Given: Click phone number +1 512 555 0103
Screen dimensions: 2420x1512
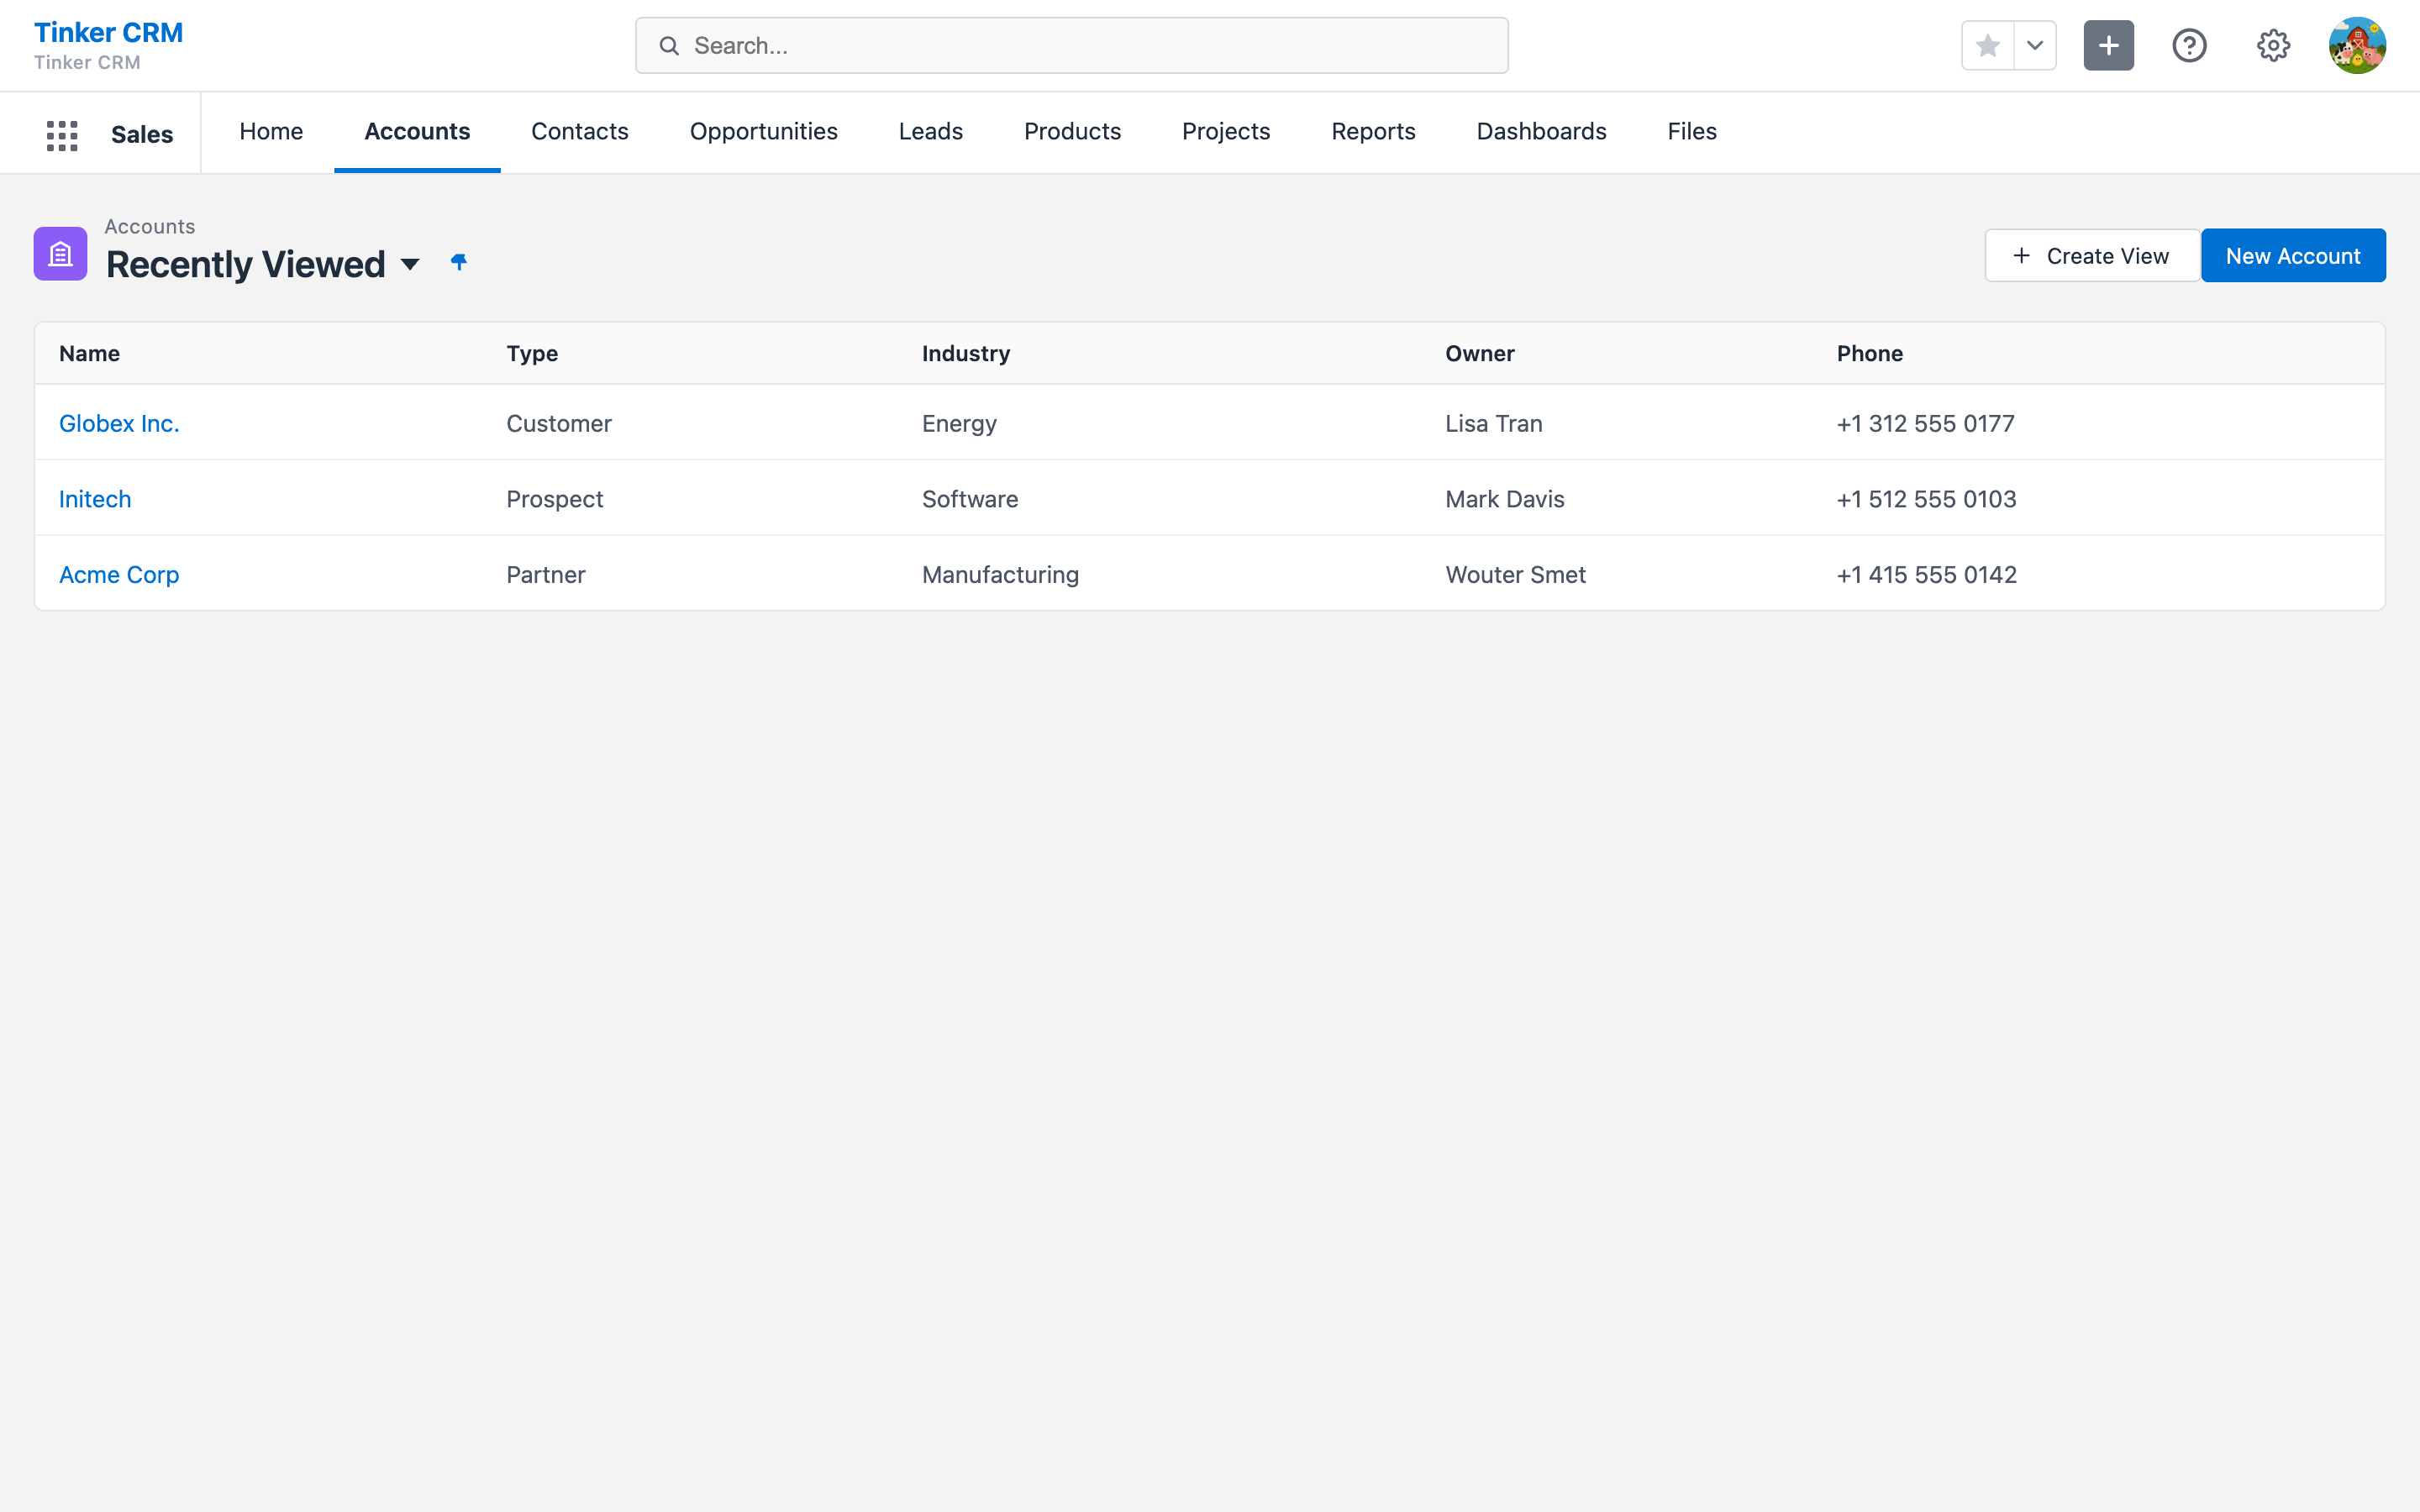Looking at the screenshot, I should [x=1927, y=500].
